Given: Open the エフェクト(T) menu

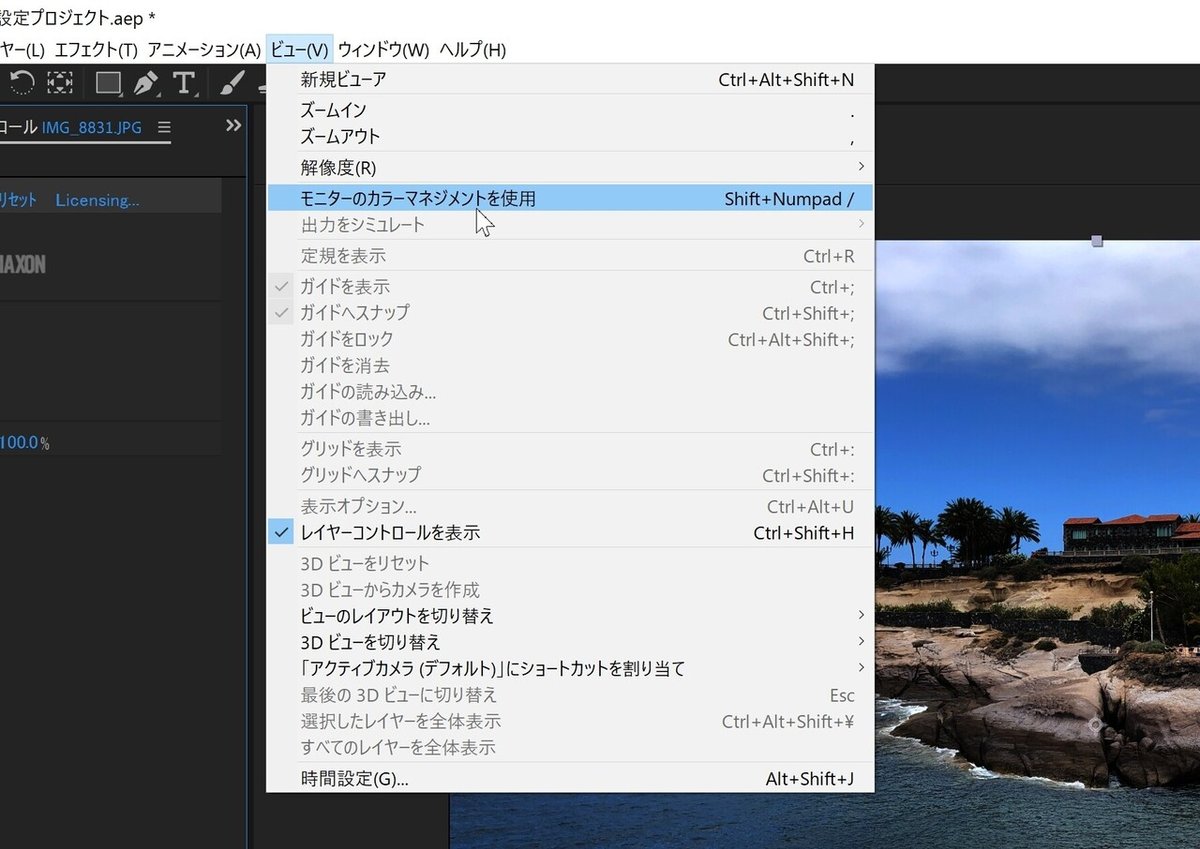Looking at the screenshot, I should 96,49.
